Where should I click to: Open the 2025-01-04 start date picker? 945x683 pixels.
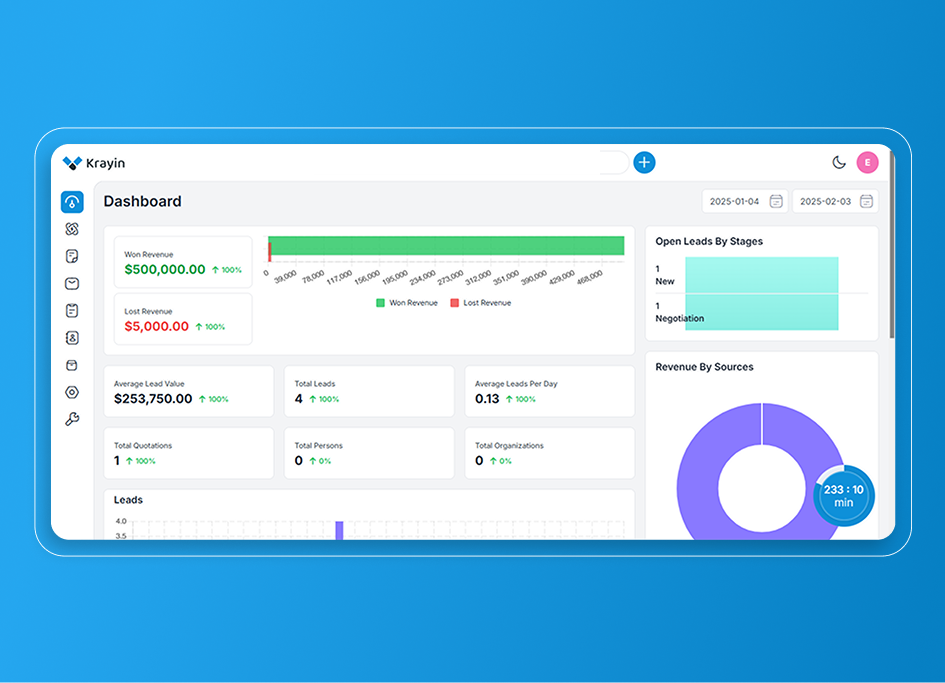tap(744, 201)
